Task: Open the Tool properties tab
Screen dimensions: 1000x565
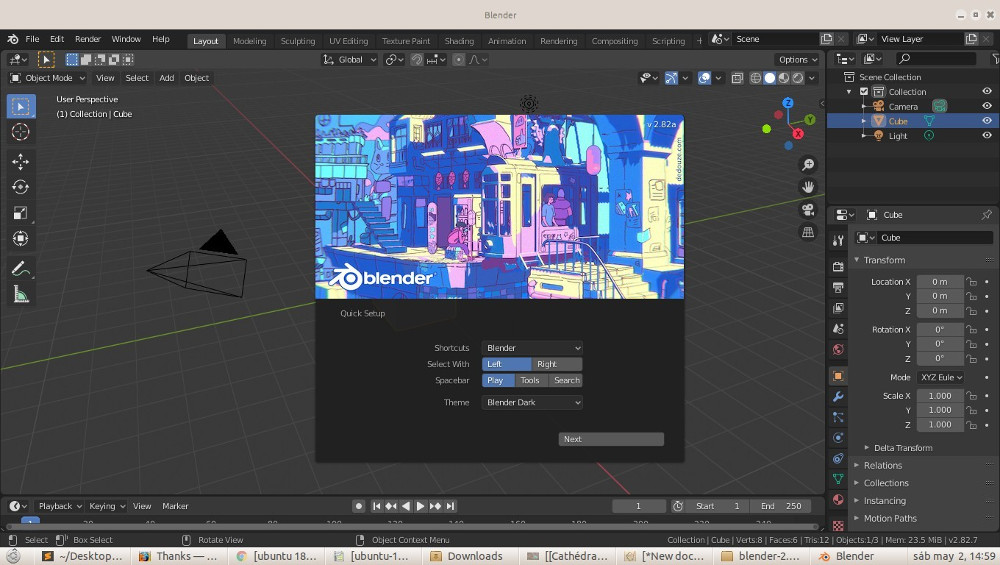Action: pyautogui.click(x=838, y=240)
